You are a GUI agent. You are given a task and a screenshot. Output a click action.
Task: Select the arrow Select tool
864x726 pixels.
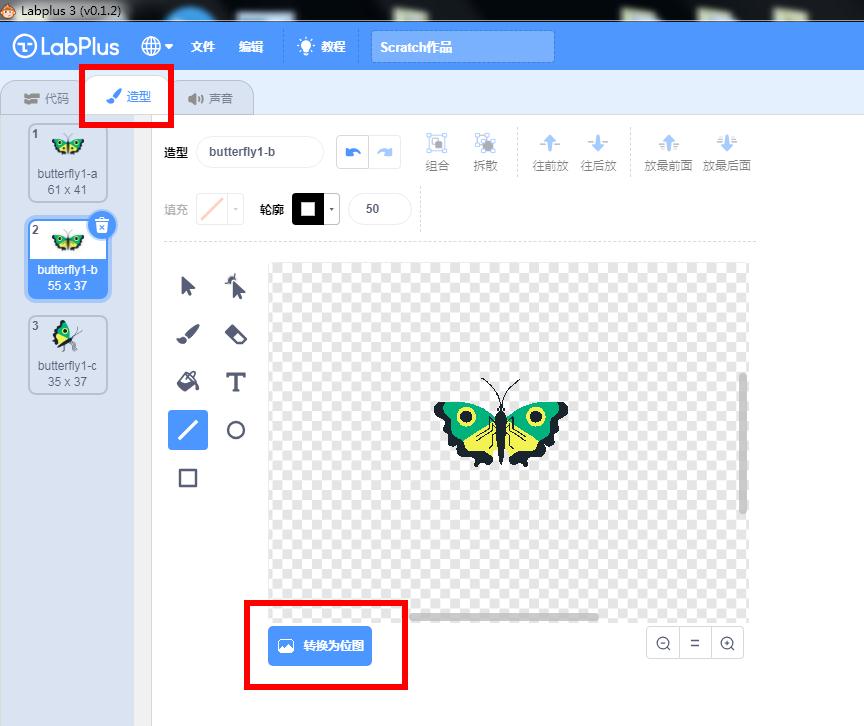(188, 287)
